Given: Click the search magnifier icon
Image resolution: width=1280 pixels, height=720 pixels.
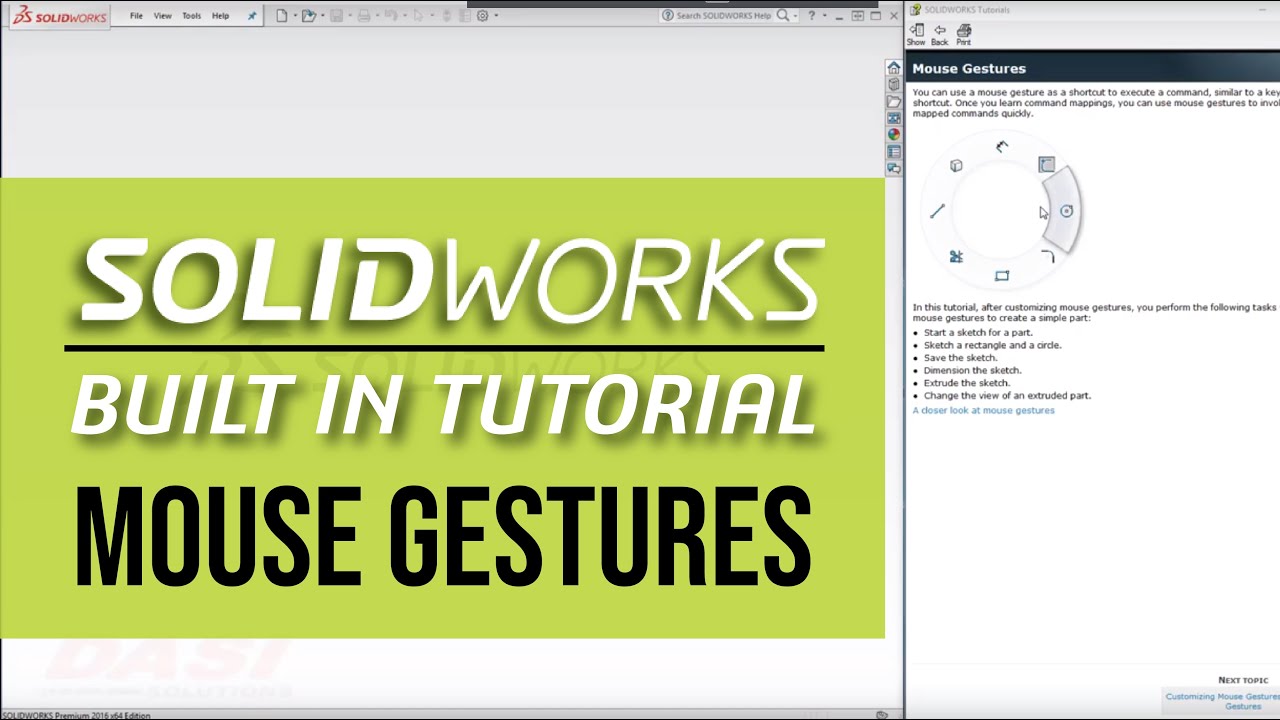Looking at the screenshot, I should coord(784,16).
